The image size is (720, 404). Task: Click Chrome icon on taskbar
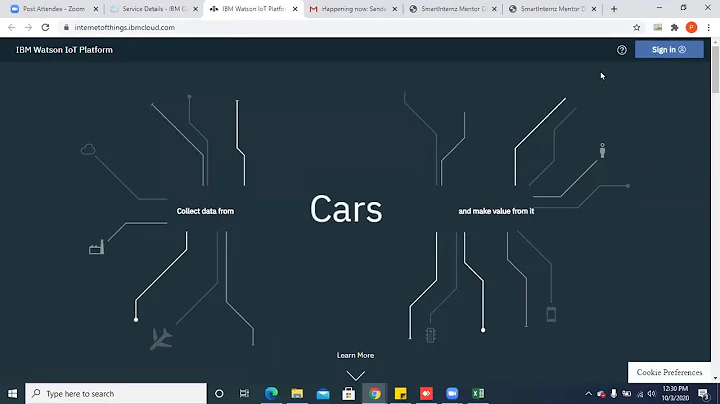[375, 393]
